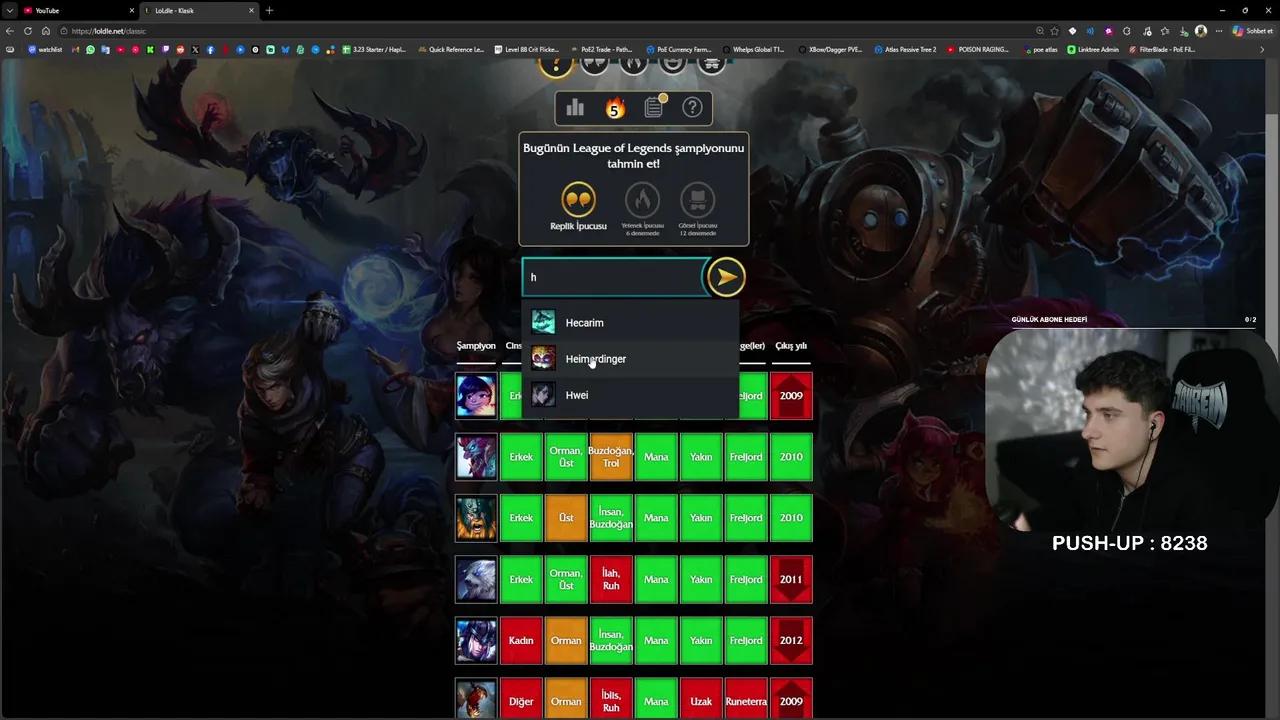
Task: Open the zoom magnifier icon in address bar
Action: (x=1040, y=31)
